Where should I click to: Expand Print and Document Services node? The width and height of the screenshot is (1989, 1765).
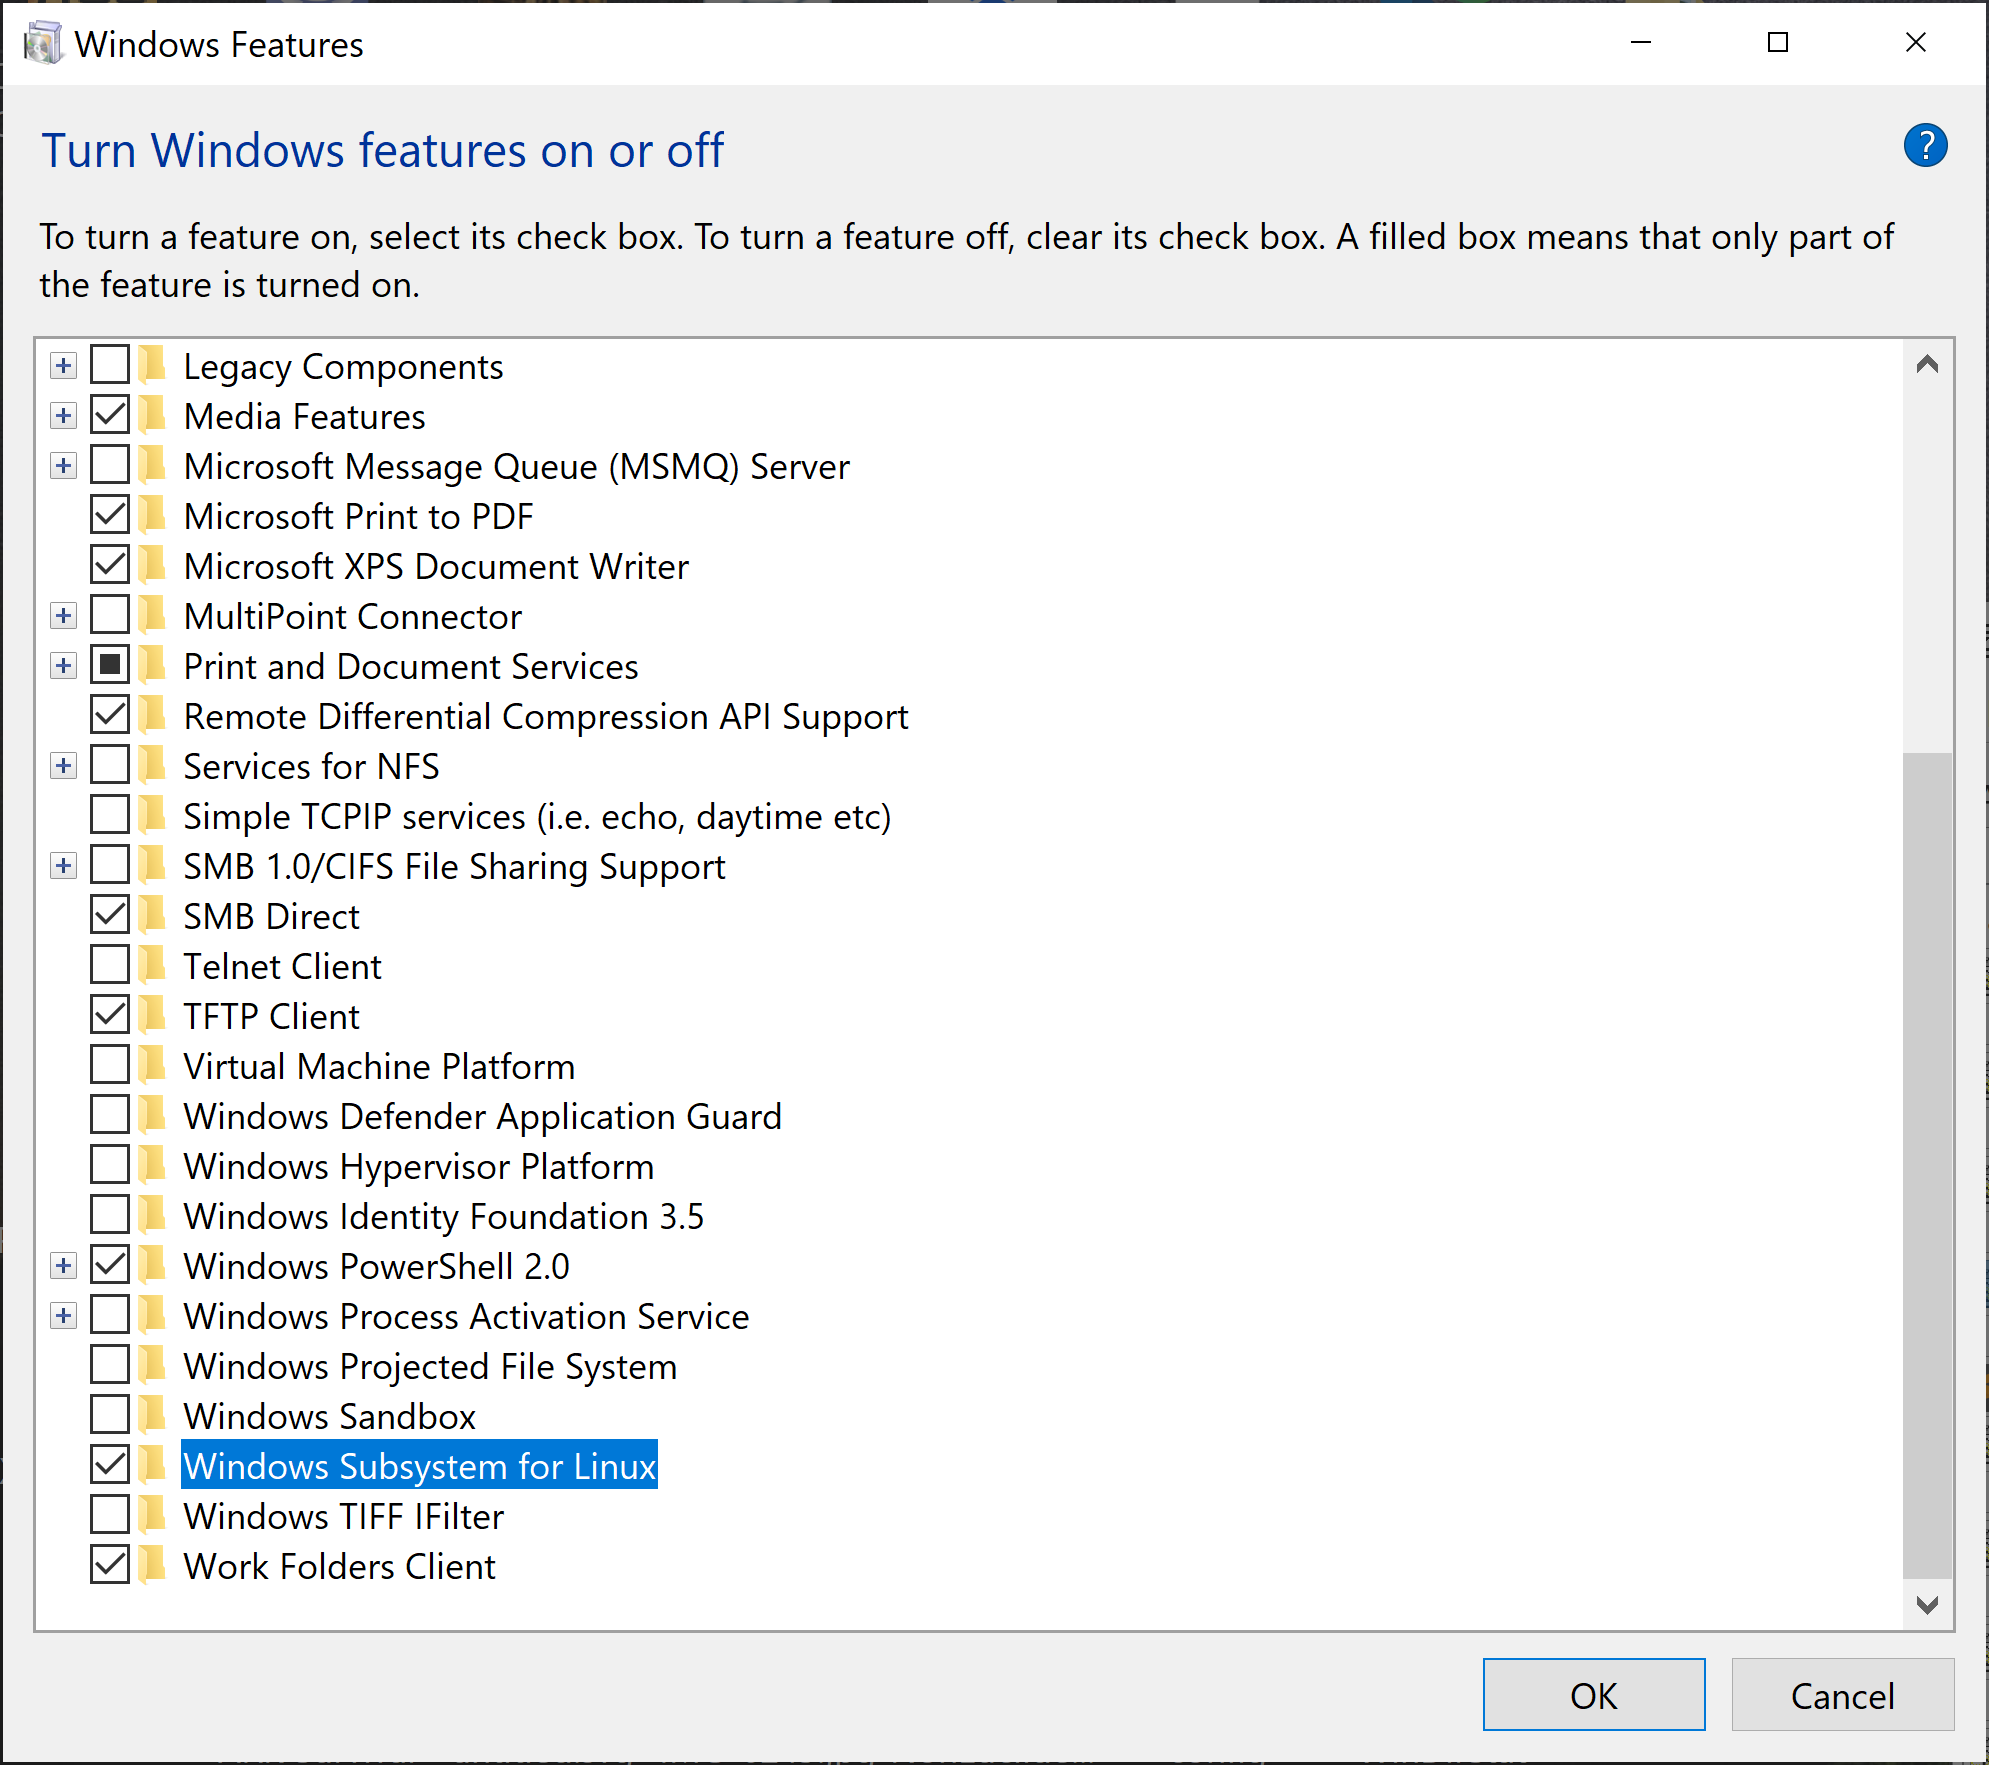(64, 666)
